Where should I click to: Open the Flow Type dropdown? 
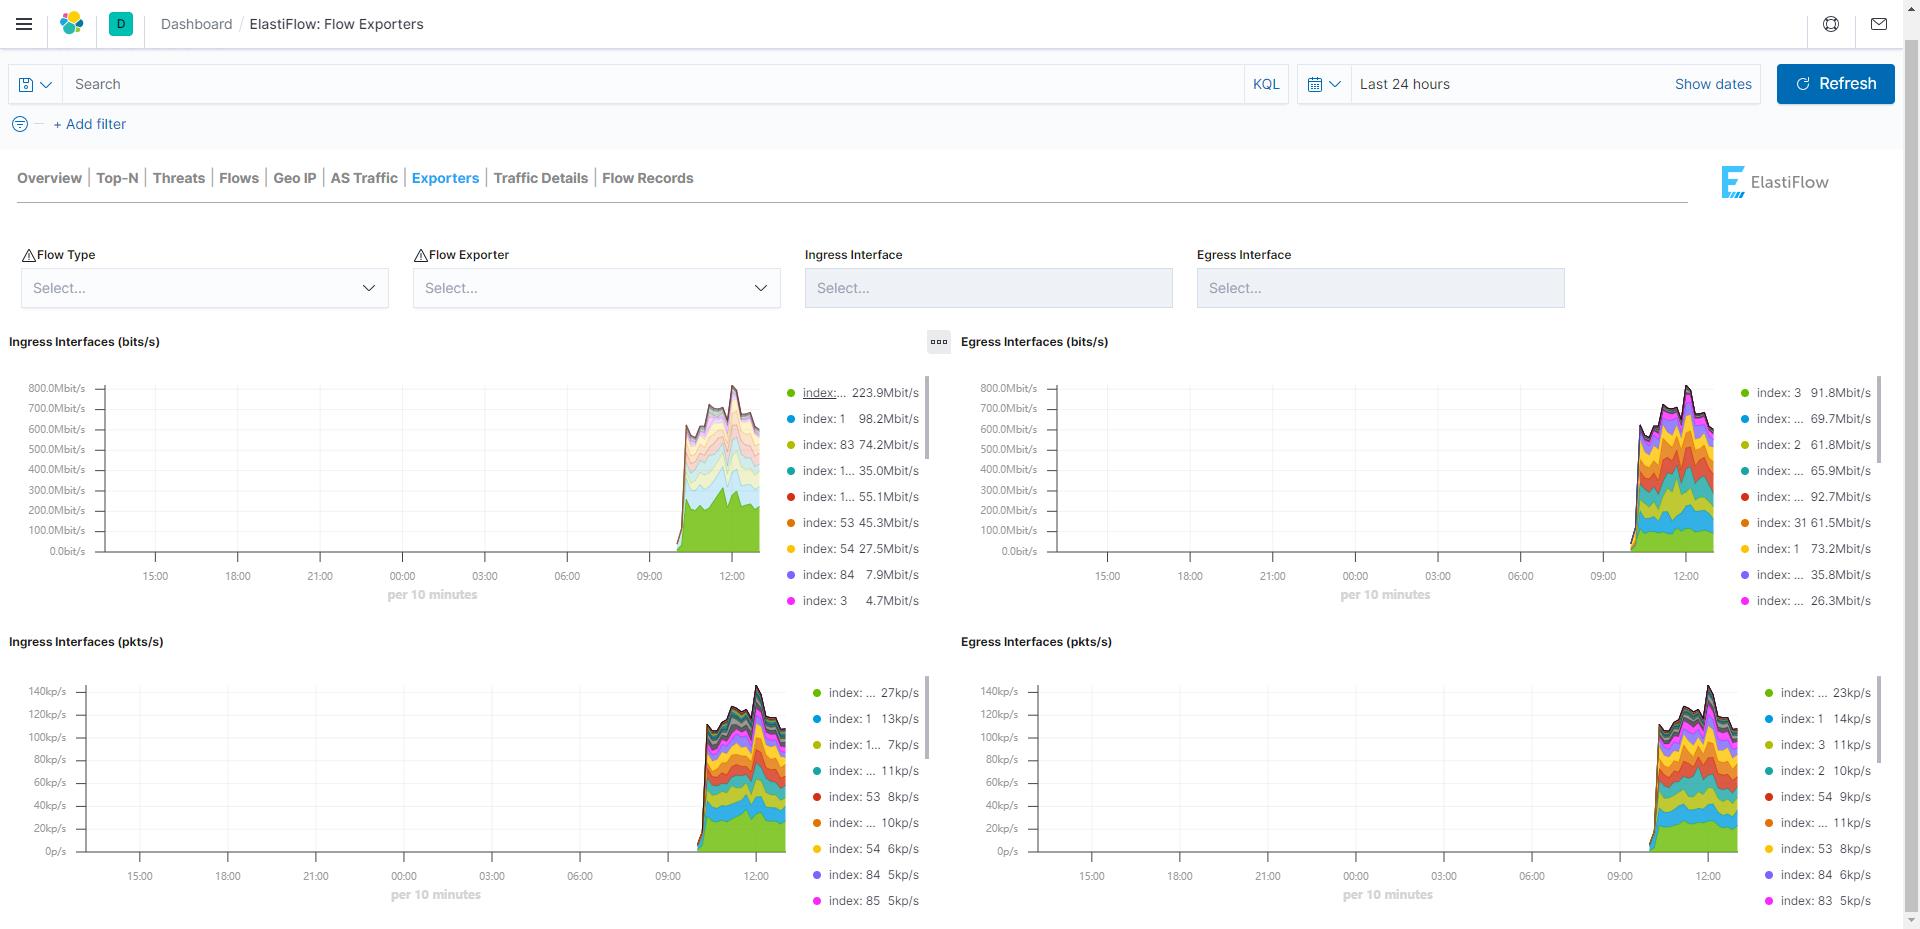pyautogui.click(x=205, y=288)
